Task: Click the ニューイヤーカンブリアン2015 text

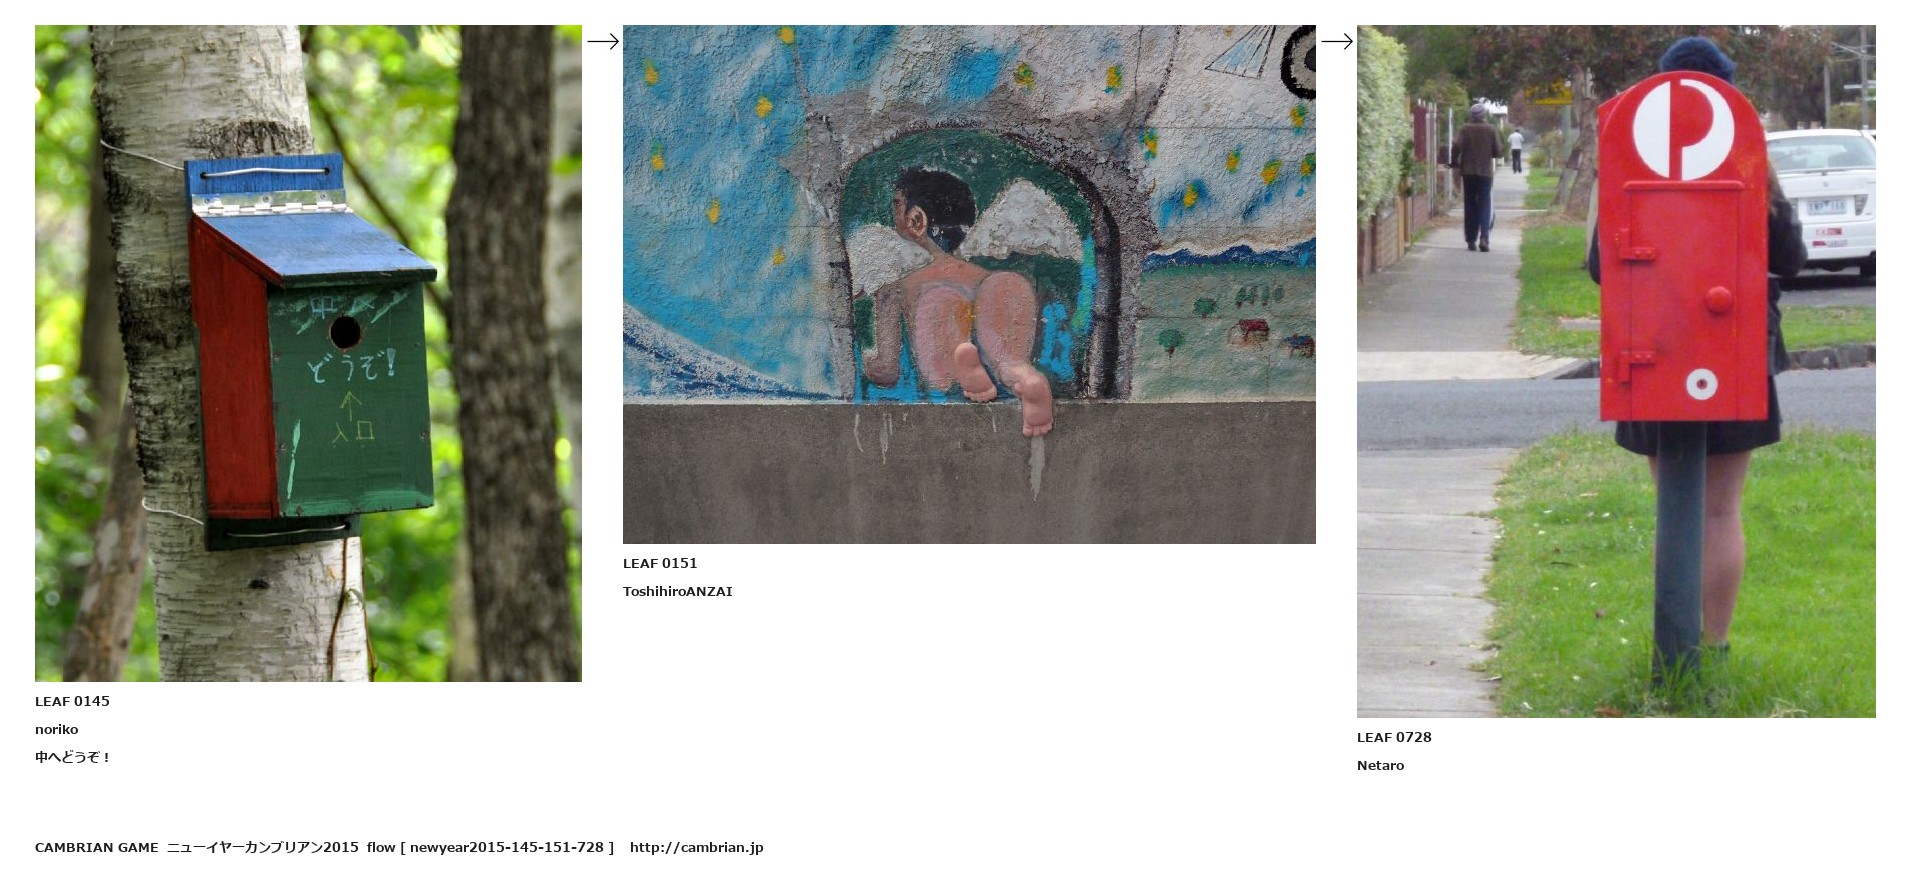Action: 262,847
